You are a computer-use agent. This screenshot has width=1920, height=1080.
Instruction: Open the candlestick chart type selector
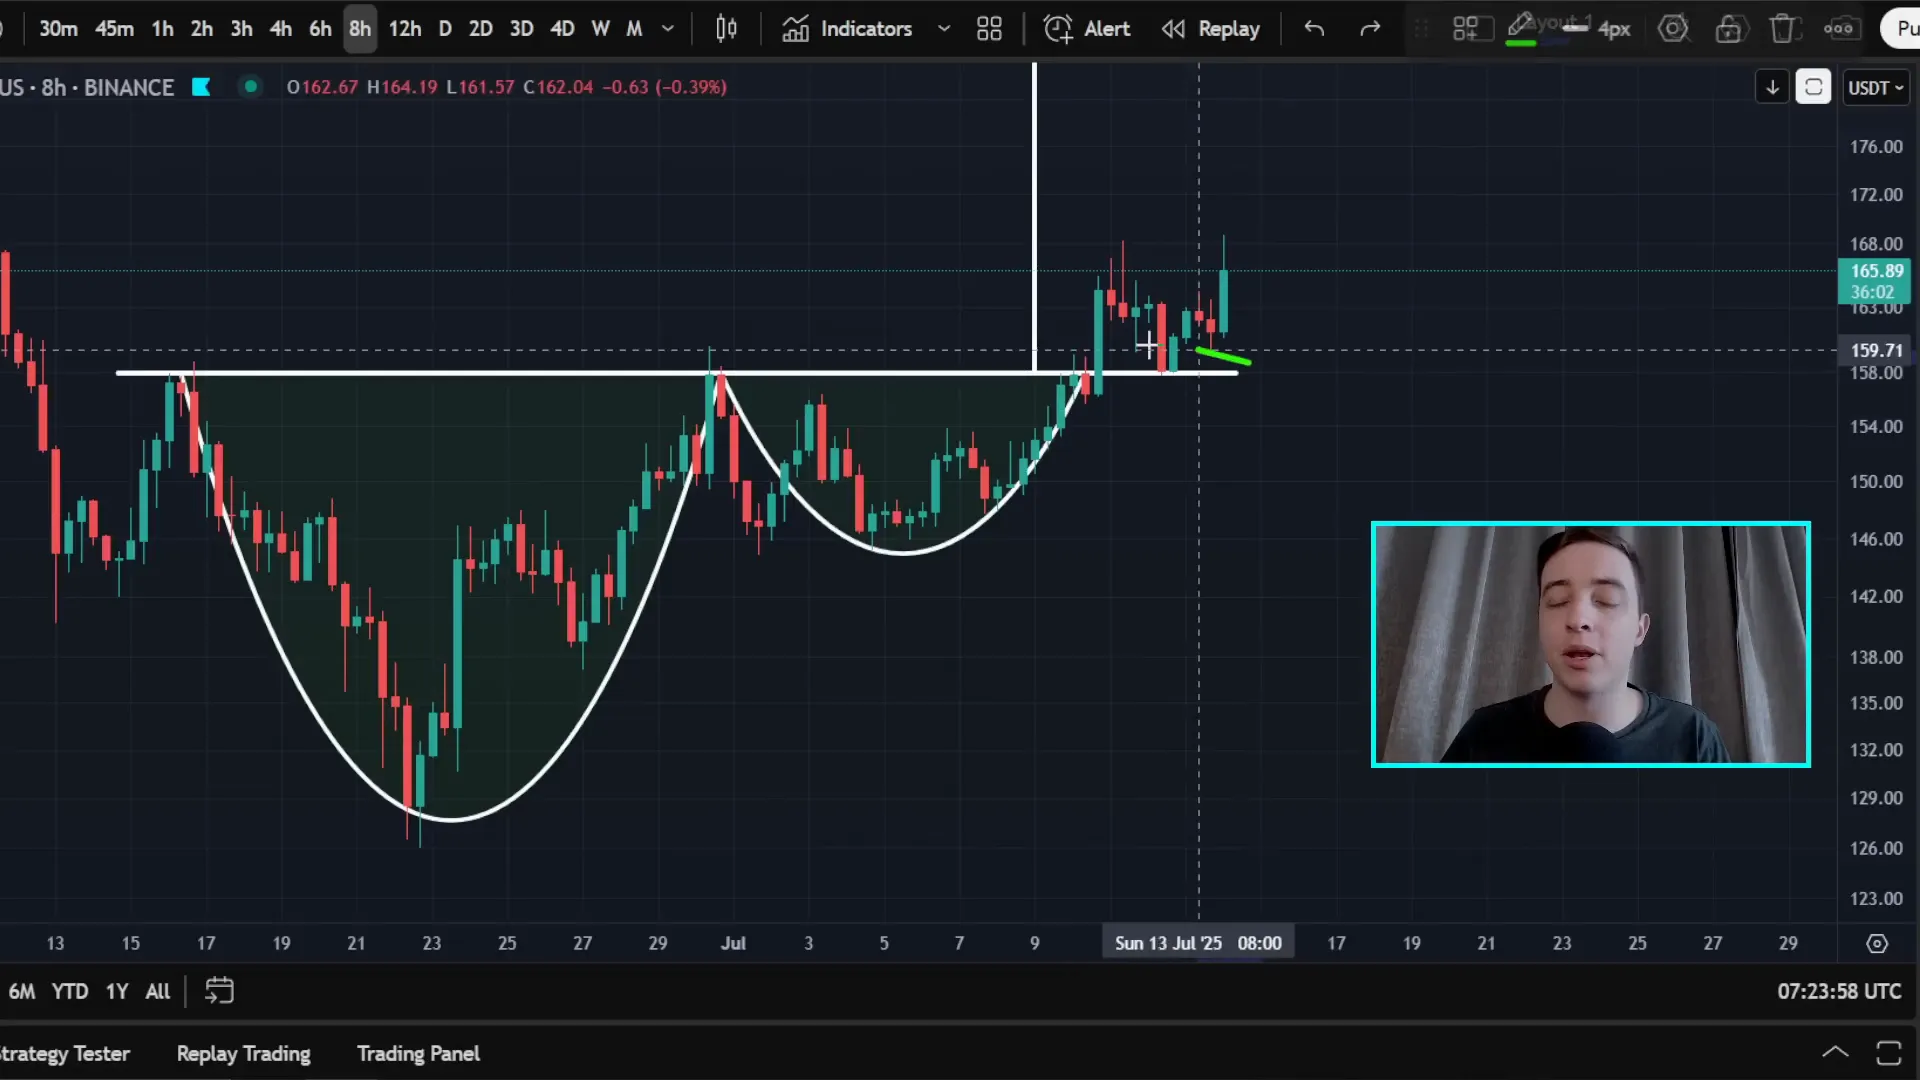coord(727,29)
